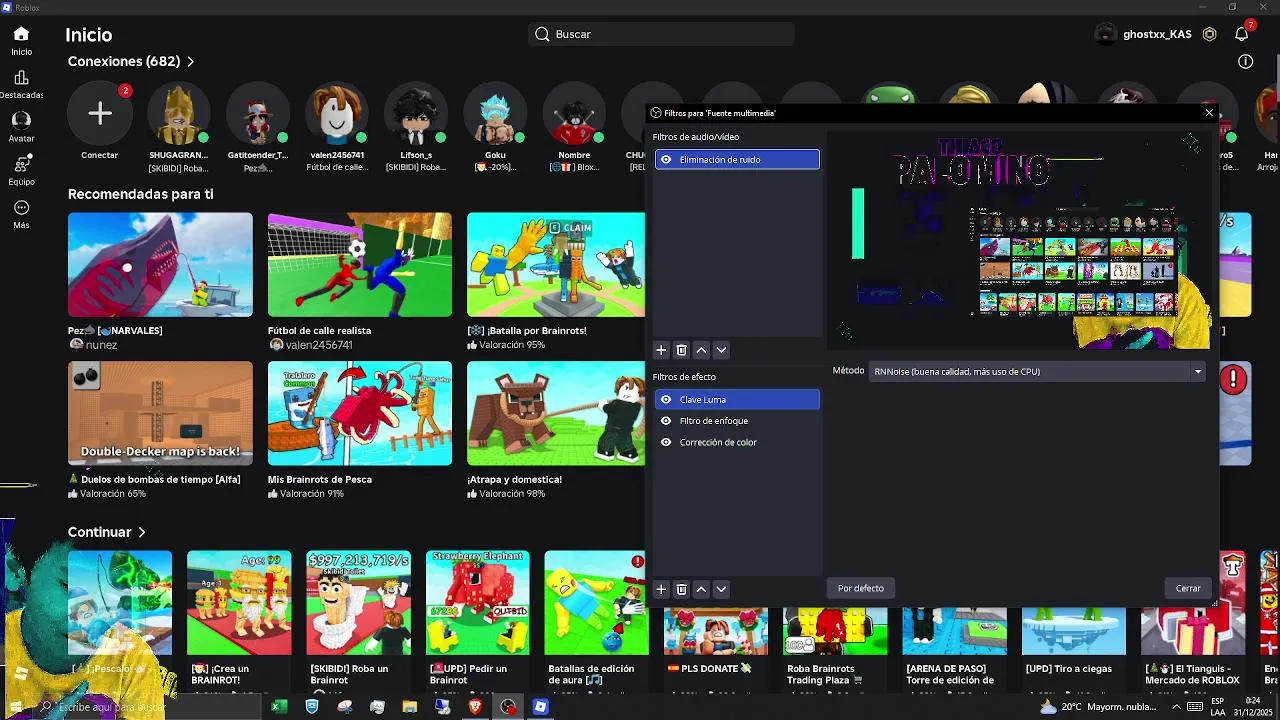Click the Cerrar button

1188,588
